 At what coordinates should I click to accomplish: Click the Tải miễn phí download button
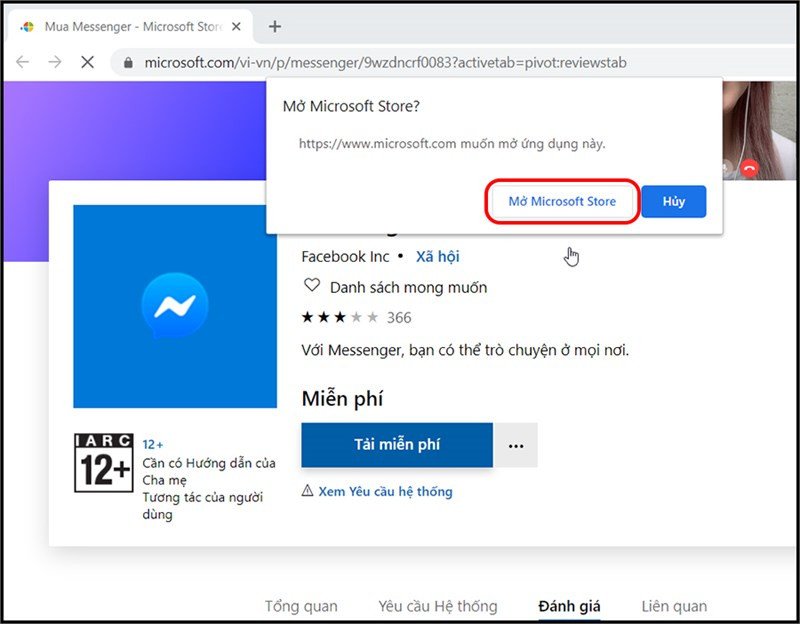[397, 445]
